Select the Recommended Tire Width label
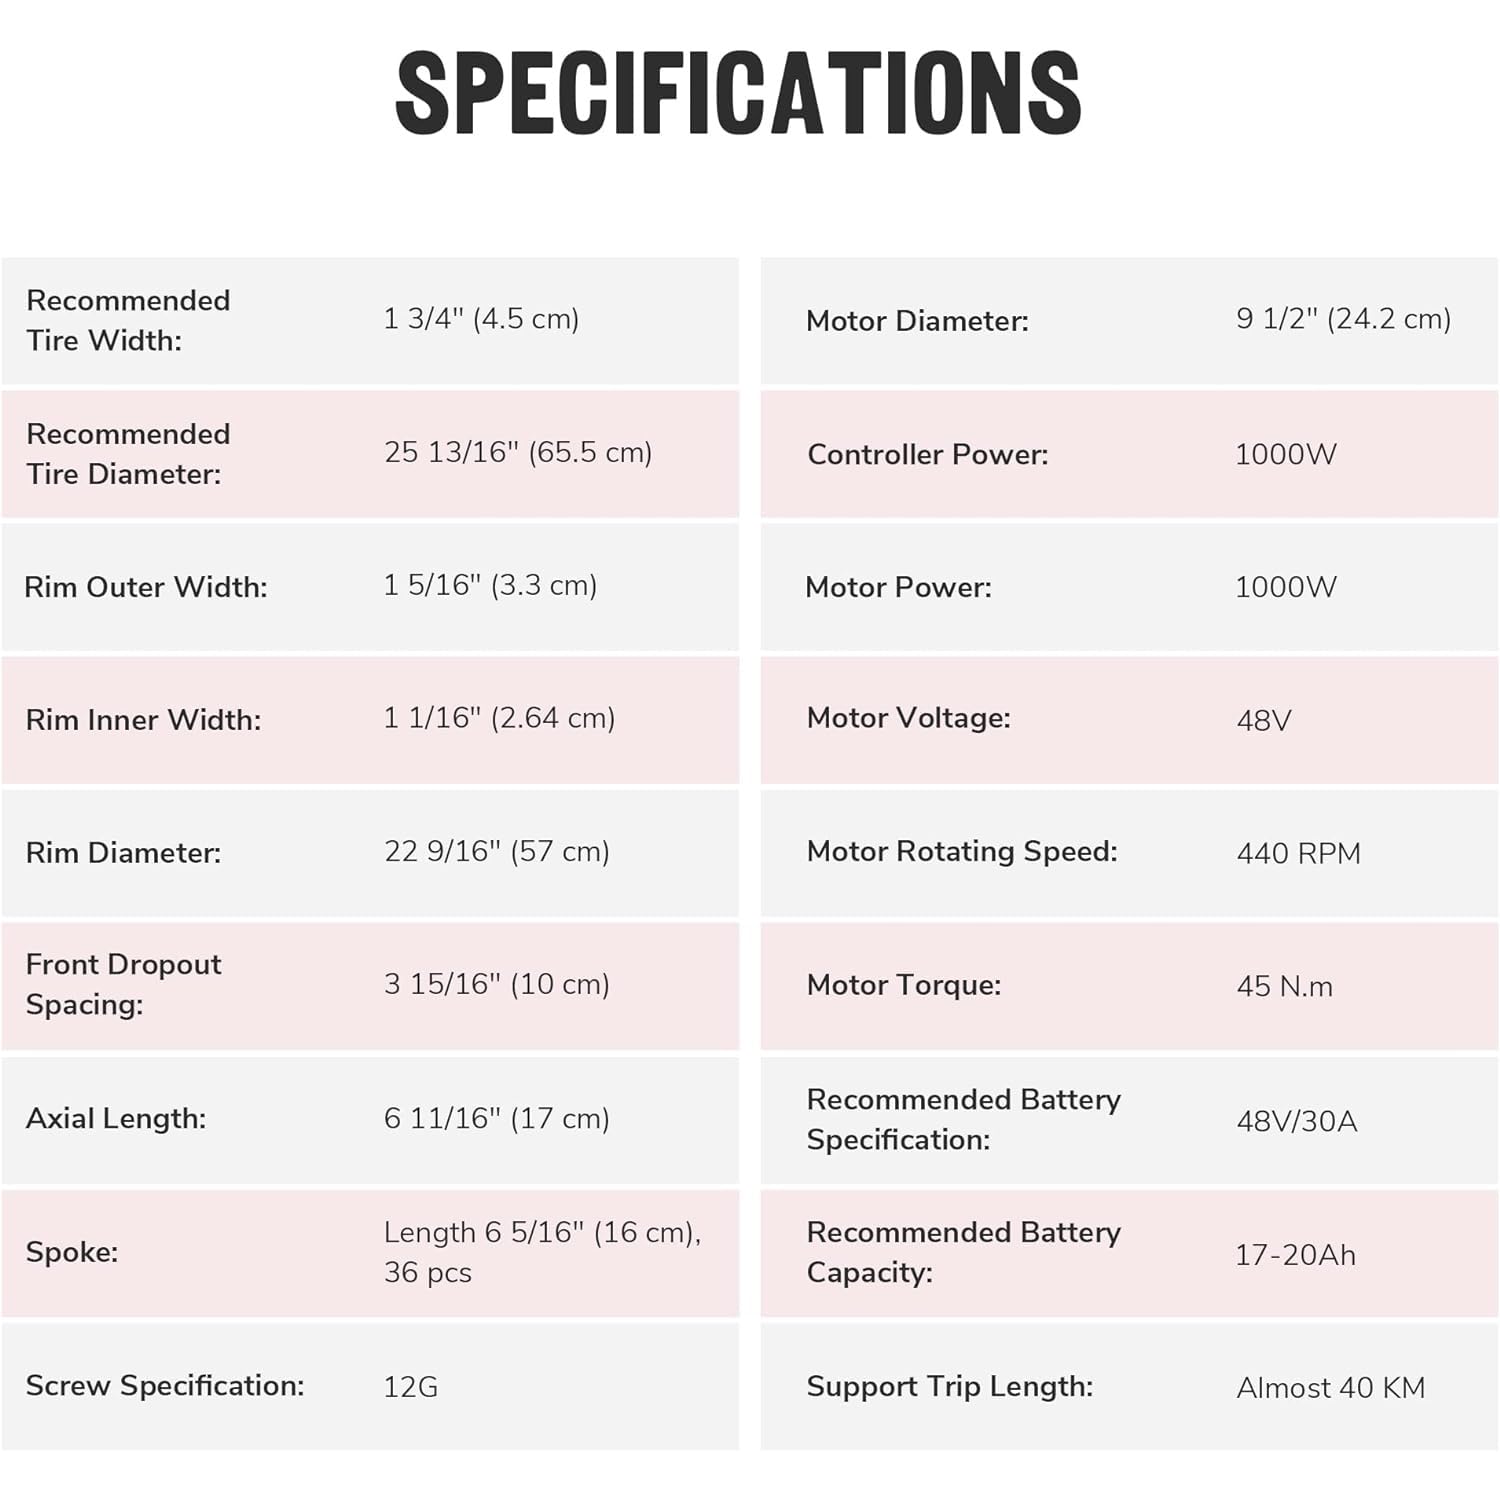This screenshot has height=1500, width=1500. point(128,320)
